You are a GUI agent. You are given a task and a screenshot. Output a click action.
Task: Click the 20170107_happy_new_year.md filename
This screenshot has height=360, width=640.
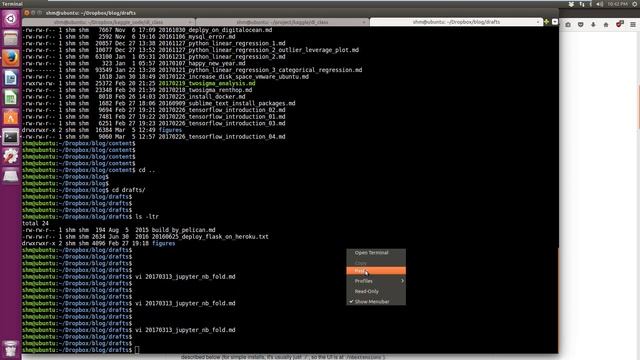tap(202, 63)
